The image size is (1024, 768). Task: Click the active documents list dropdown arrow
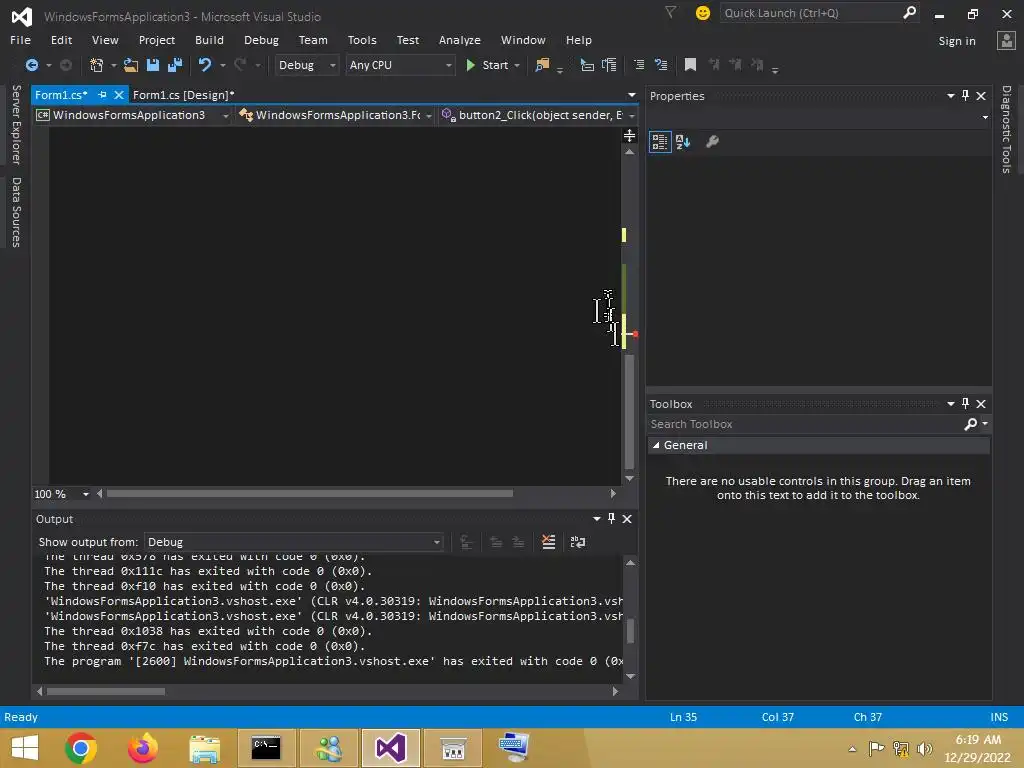pos(632,95)
